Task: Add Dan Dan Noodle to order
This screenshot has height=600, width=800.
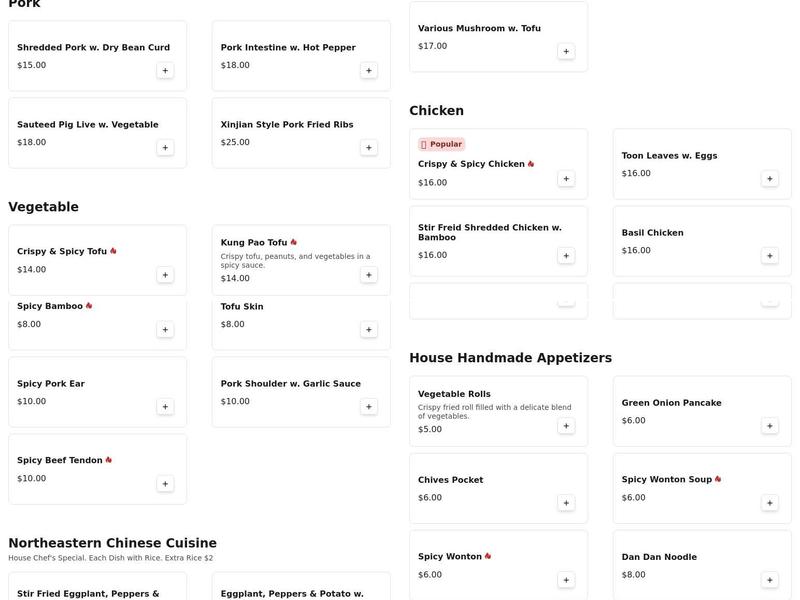Action: (x=768, y=578)
